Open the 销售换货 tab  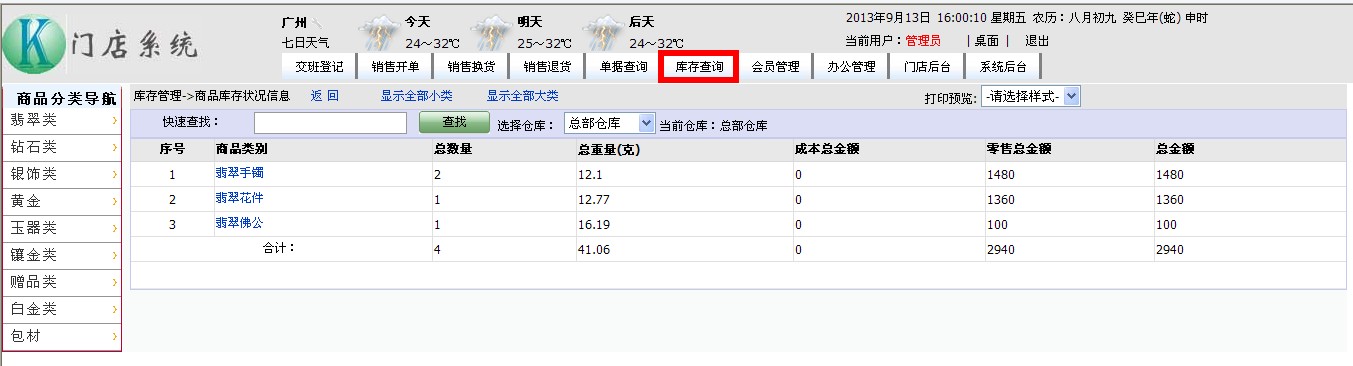click(471, 67)
